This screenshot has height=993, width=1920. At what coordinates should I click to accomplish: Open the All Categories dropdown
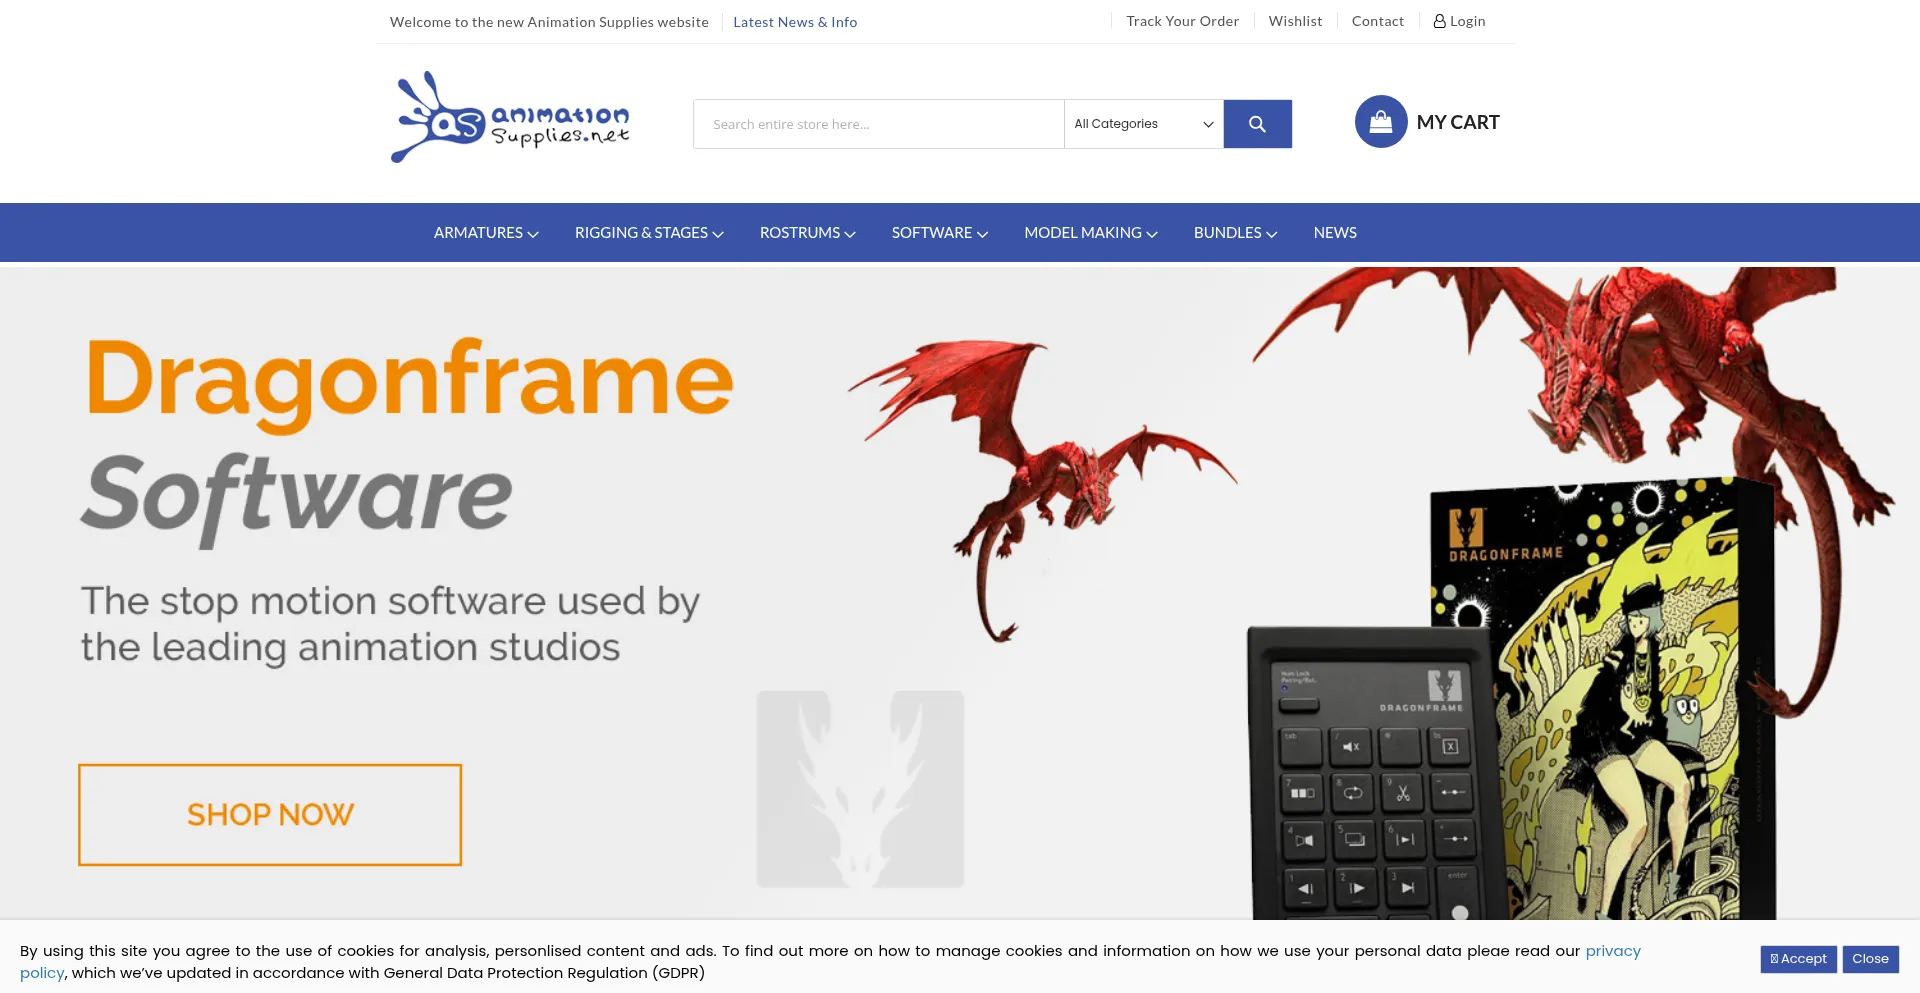(1143, 124)
